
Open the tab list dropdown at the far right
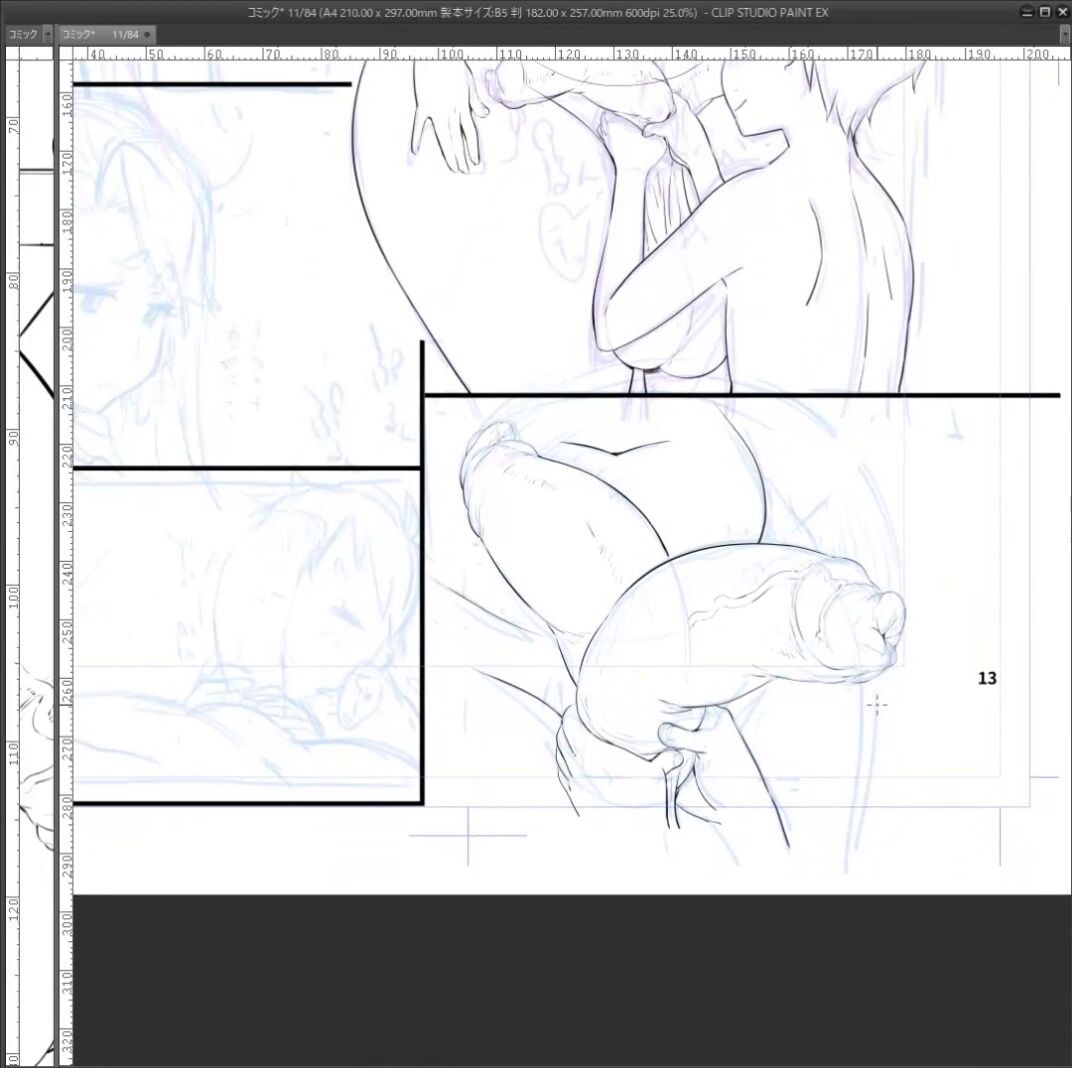[1065, 35]
